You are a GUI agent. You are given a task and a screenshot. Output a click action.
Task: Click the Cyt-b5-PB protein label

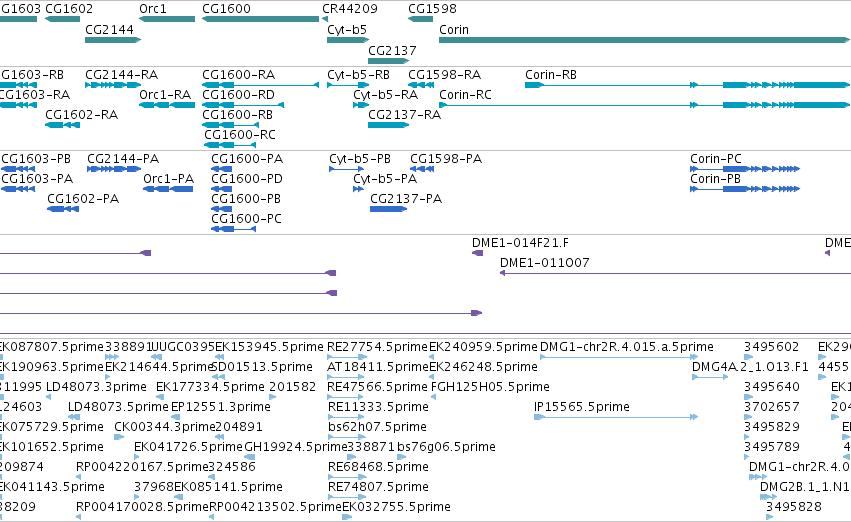click(x=360, y=159)
